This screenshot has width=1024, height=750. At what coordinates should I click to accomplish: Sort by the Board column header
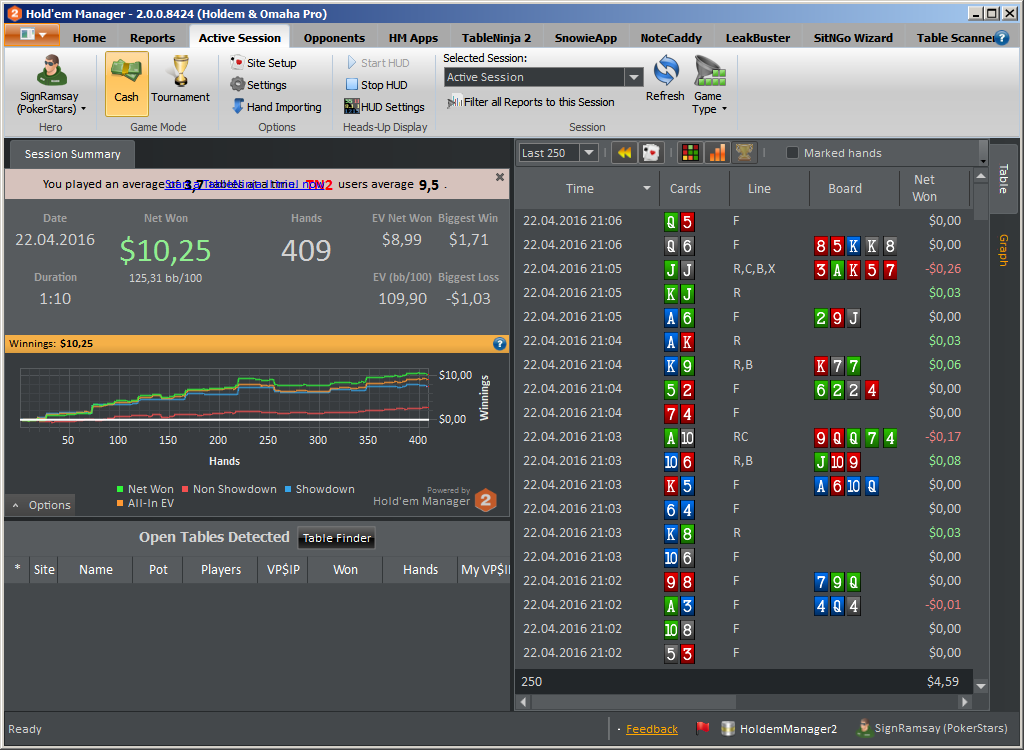[854, 188]
